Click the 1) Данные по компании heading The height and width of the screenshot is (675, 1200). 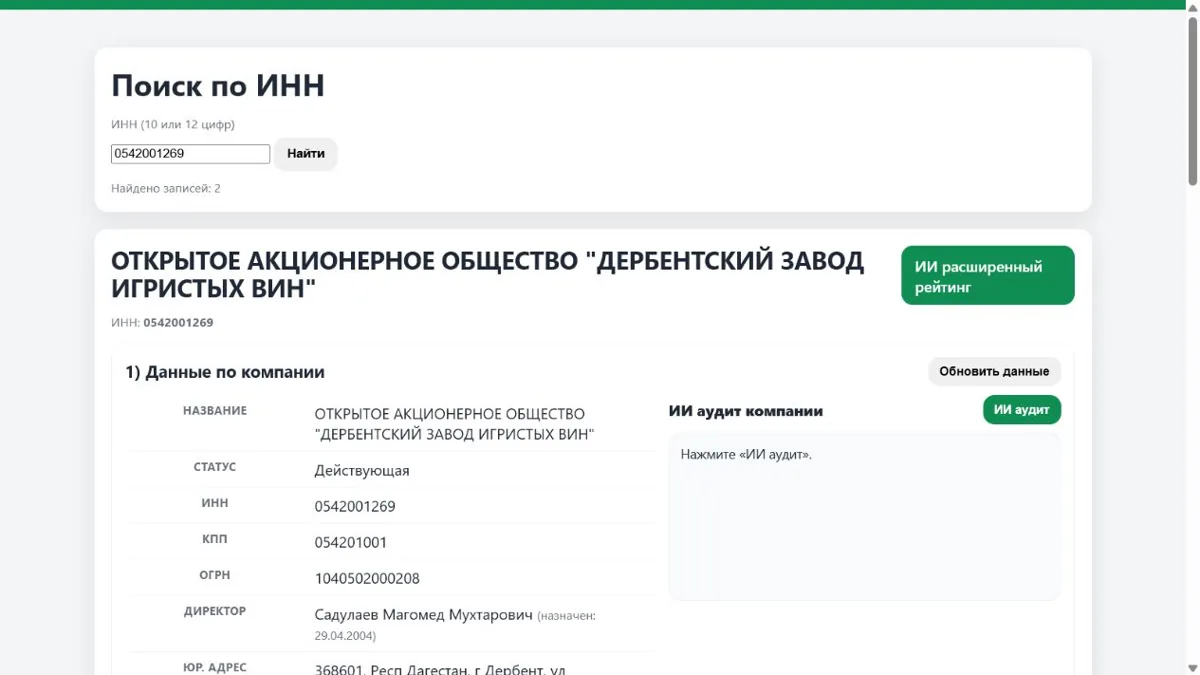click(x=225, y=372)
